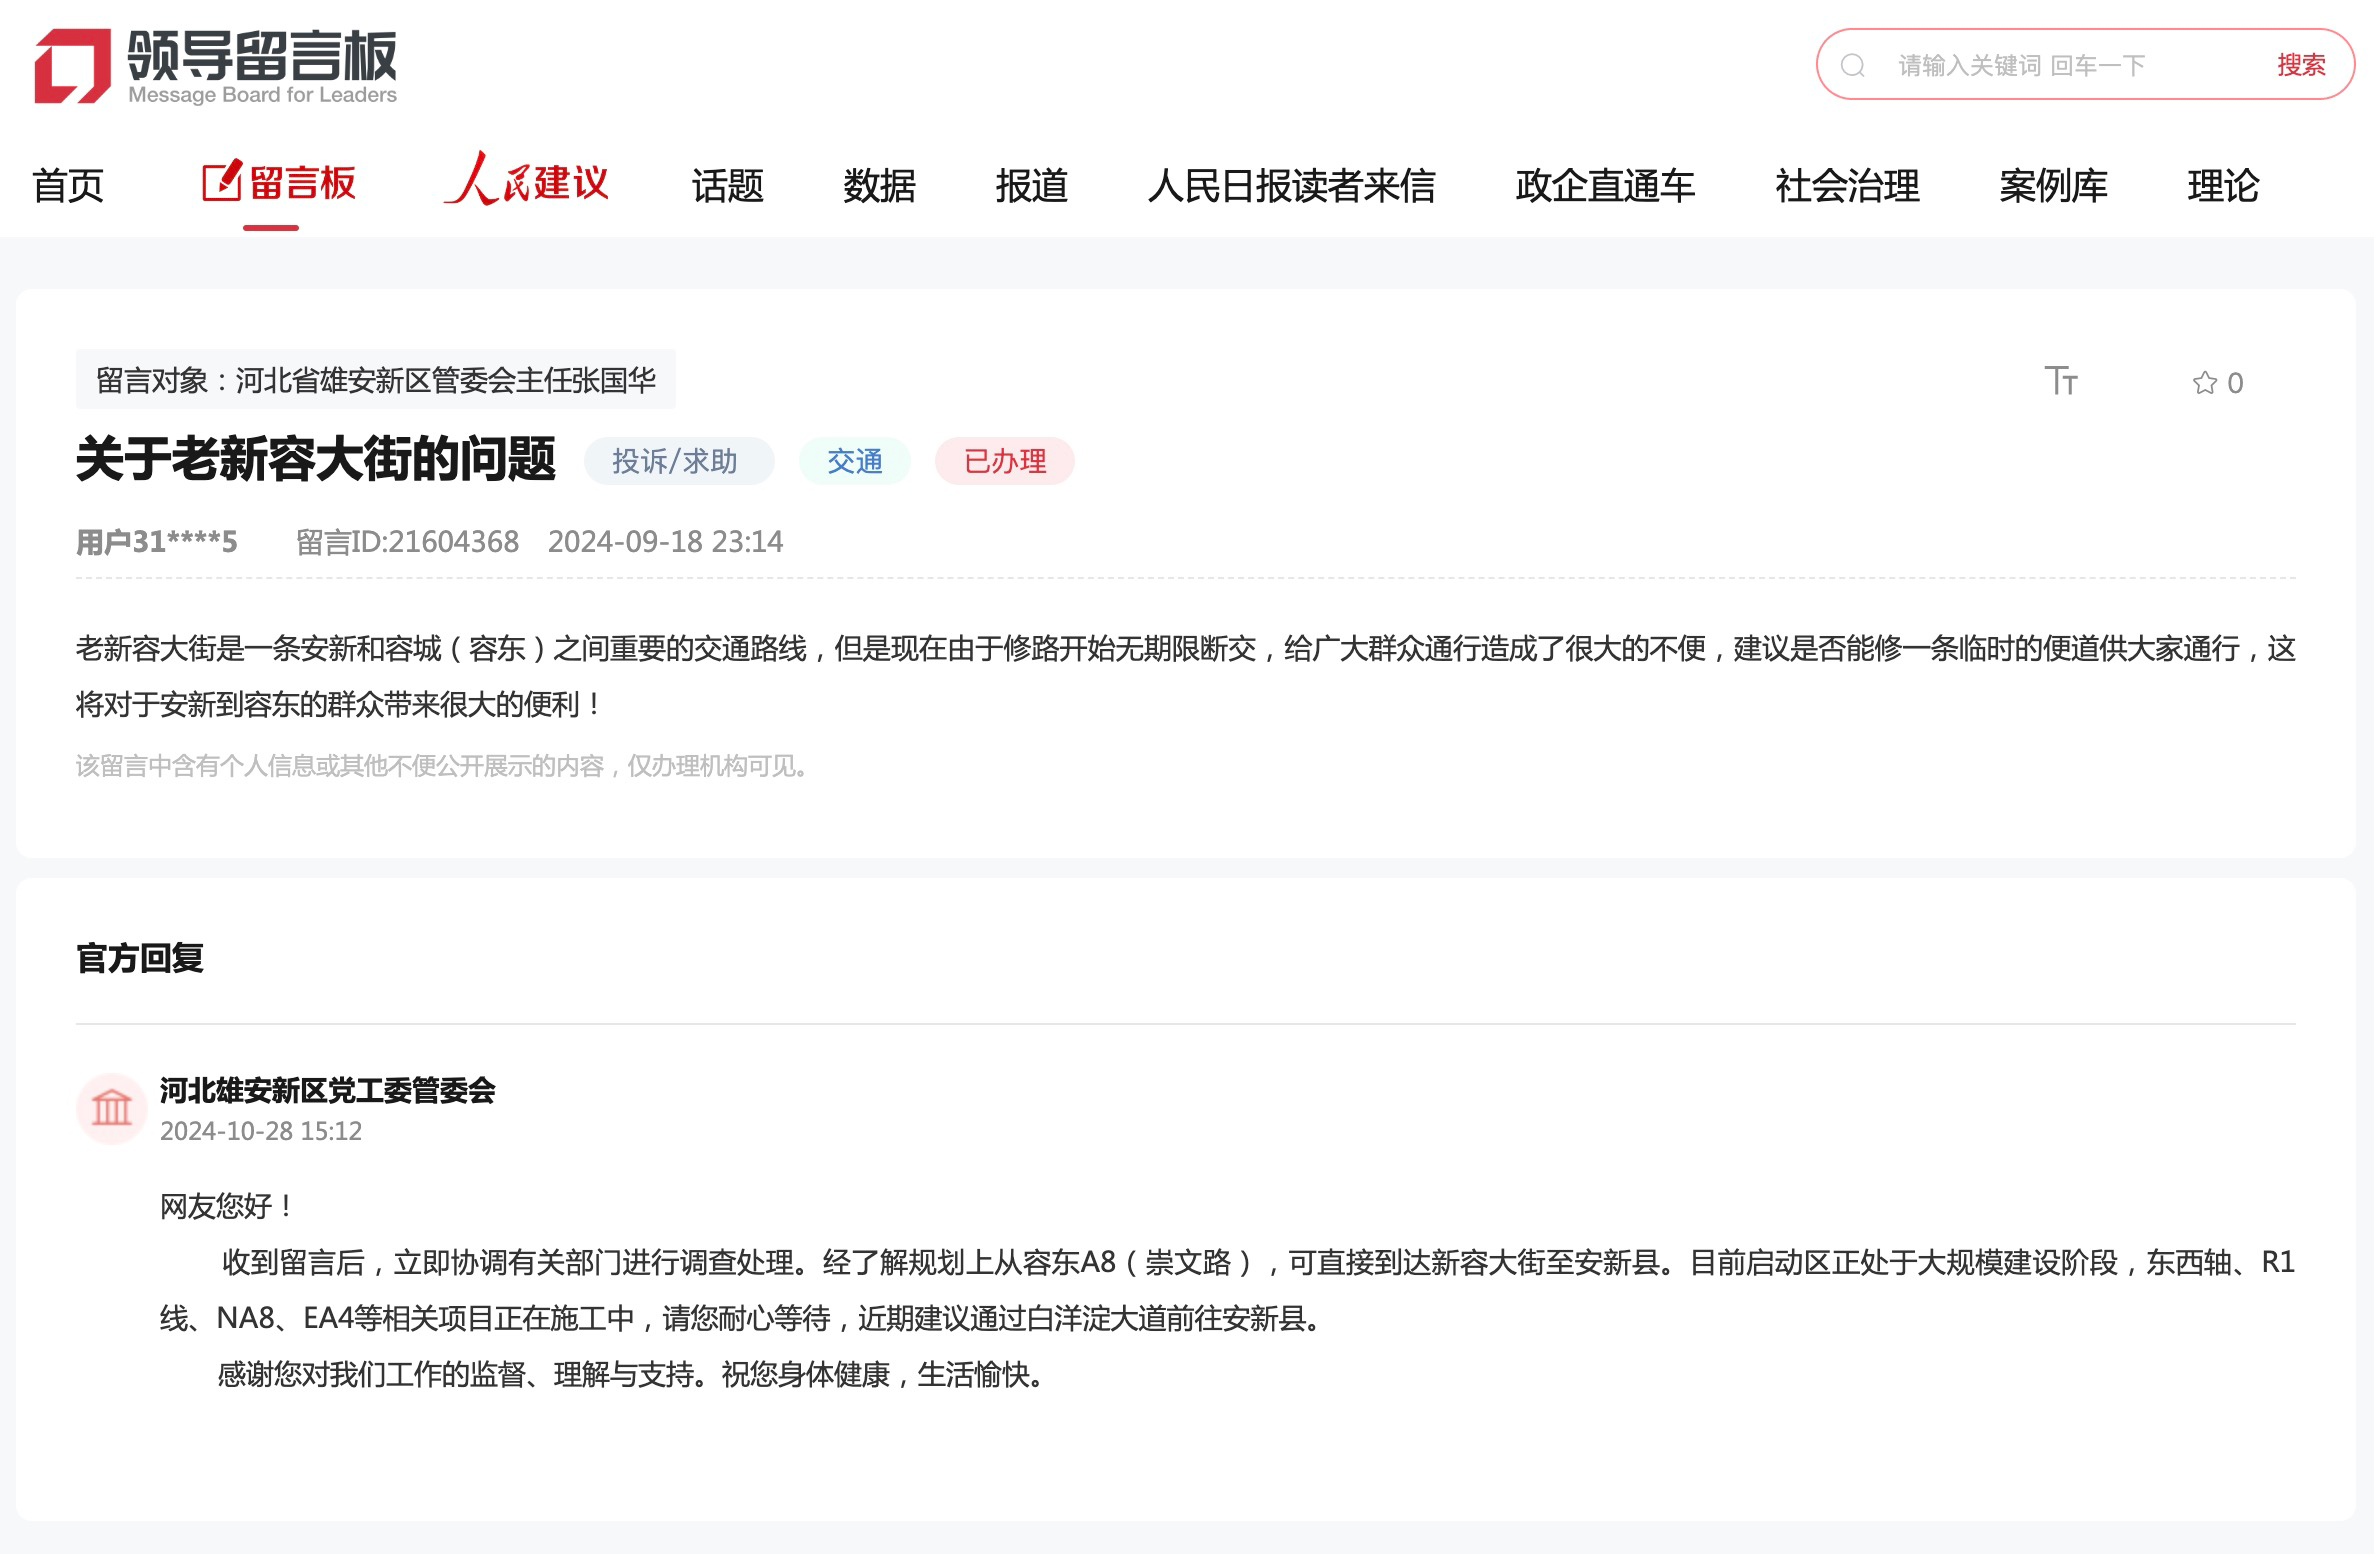Screen dimensions: 2374x1554
Task: Click the government building avatar icon
Action: pyautogui.click(x=112, y=1108)
